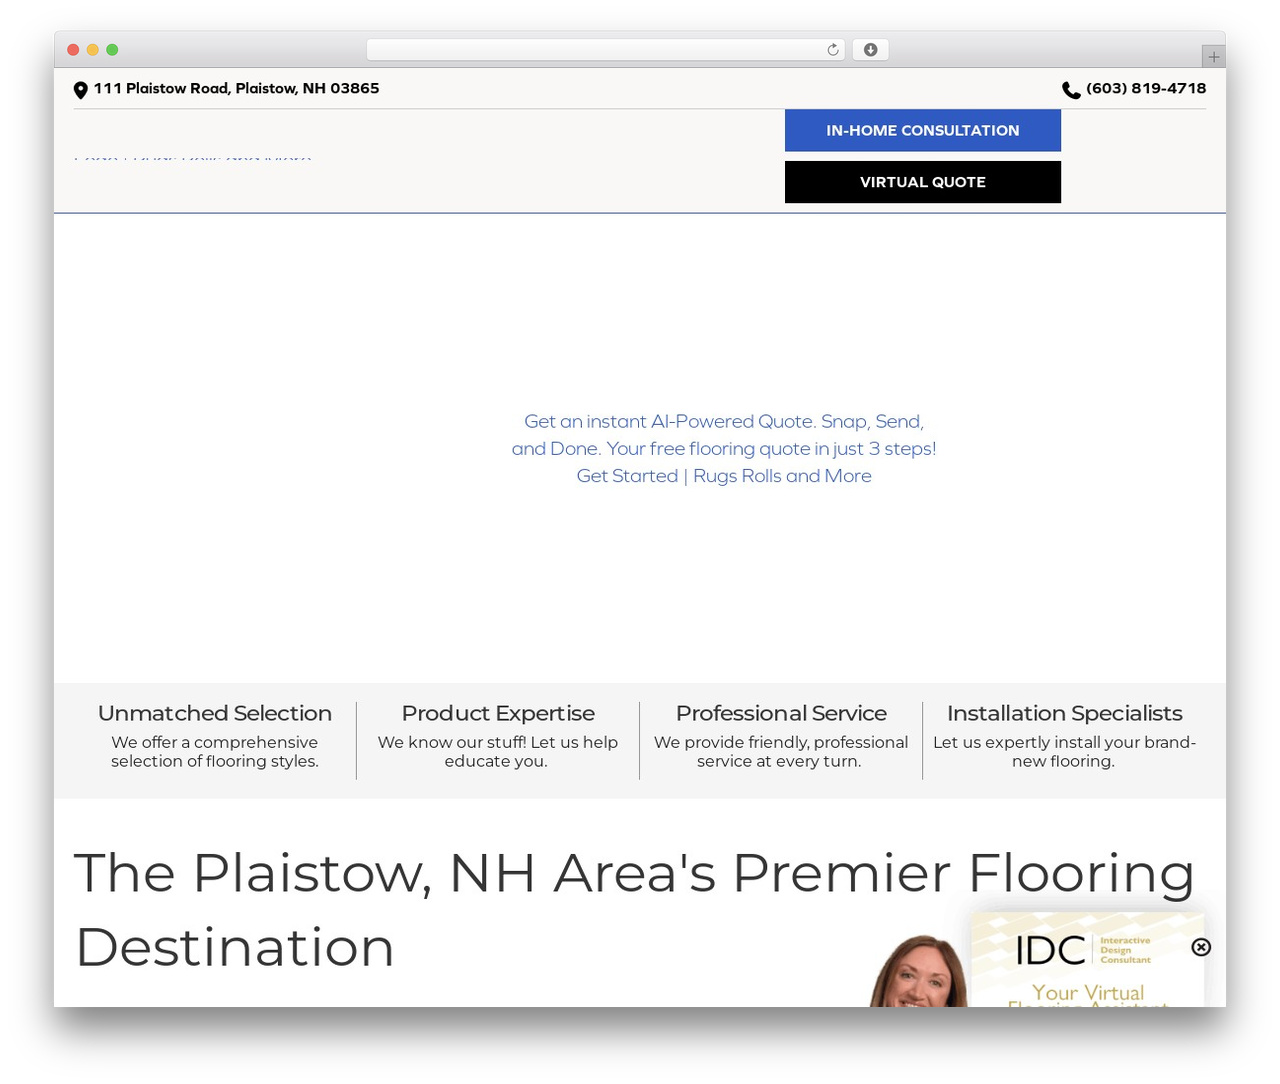Click the Get Started link
The image size is (1280, 1084).
tap(627, 476)
